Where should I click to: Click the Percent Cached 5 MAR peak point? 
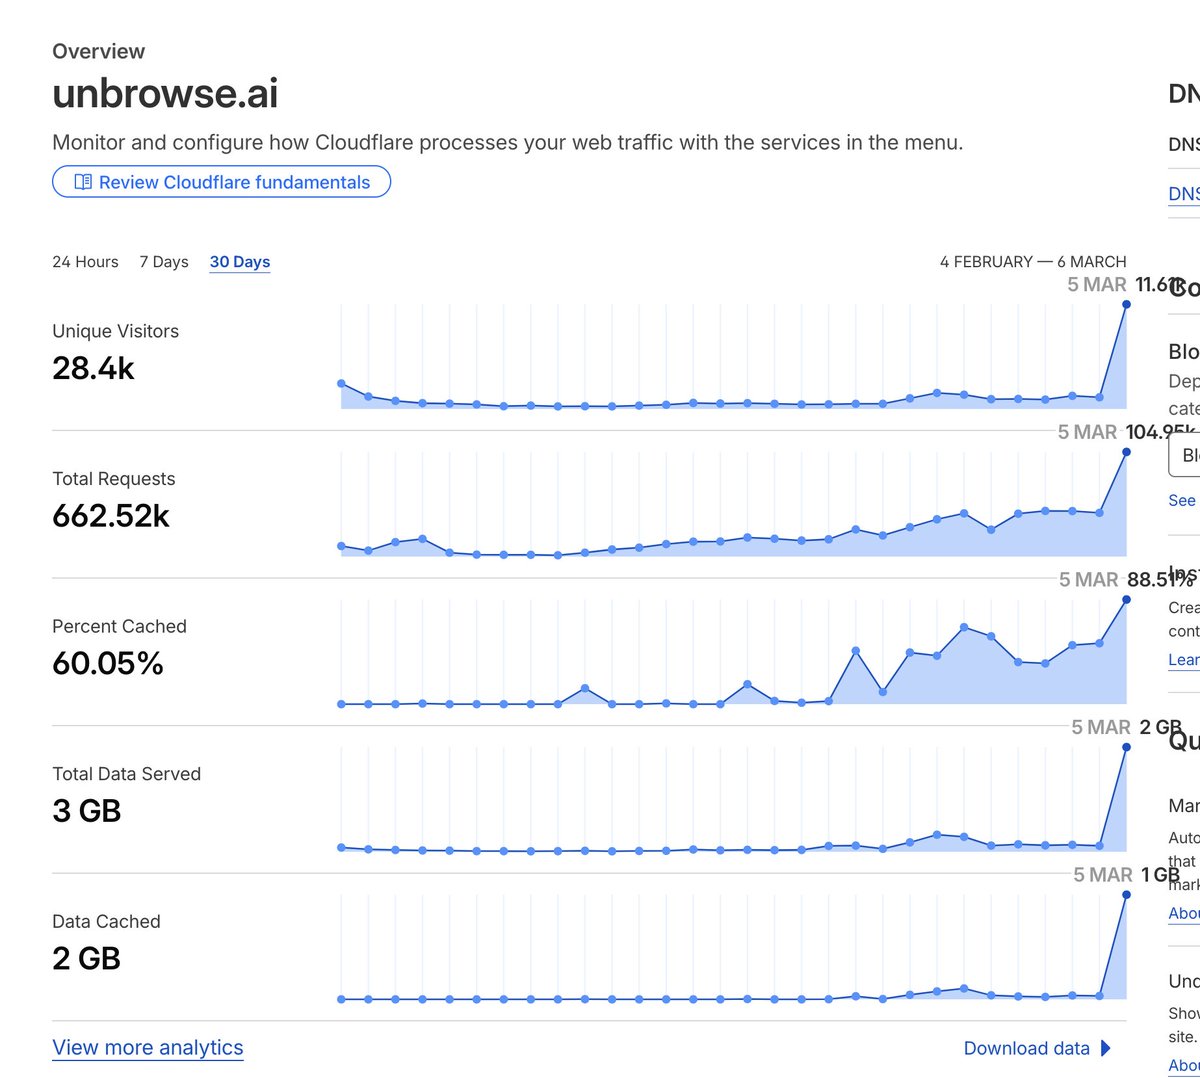(x=1126, y=600)
